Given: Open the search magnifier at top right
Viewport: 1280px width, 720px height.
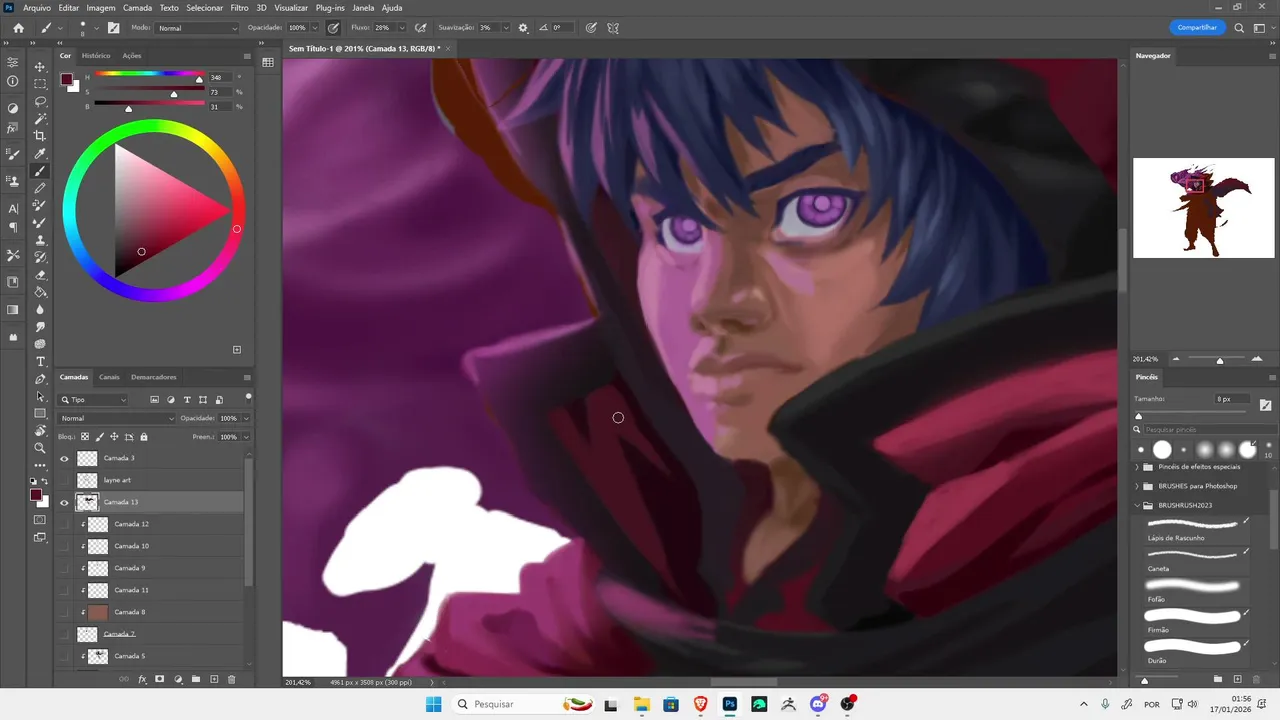Looking at the screenshot, I should click(1239, 28).
